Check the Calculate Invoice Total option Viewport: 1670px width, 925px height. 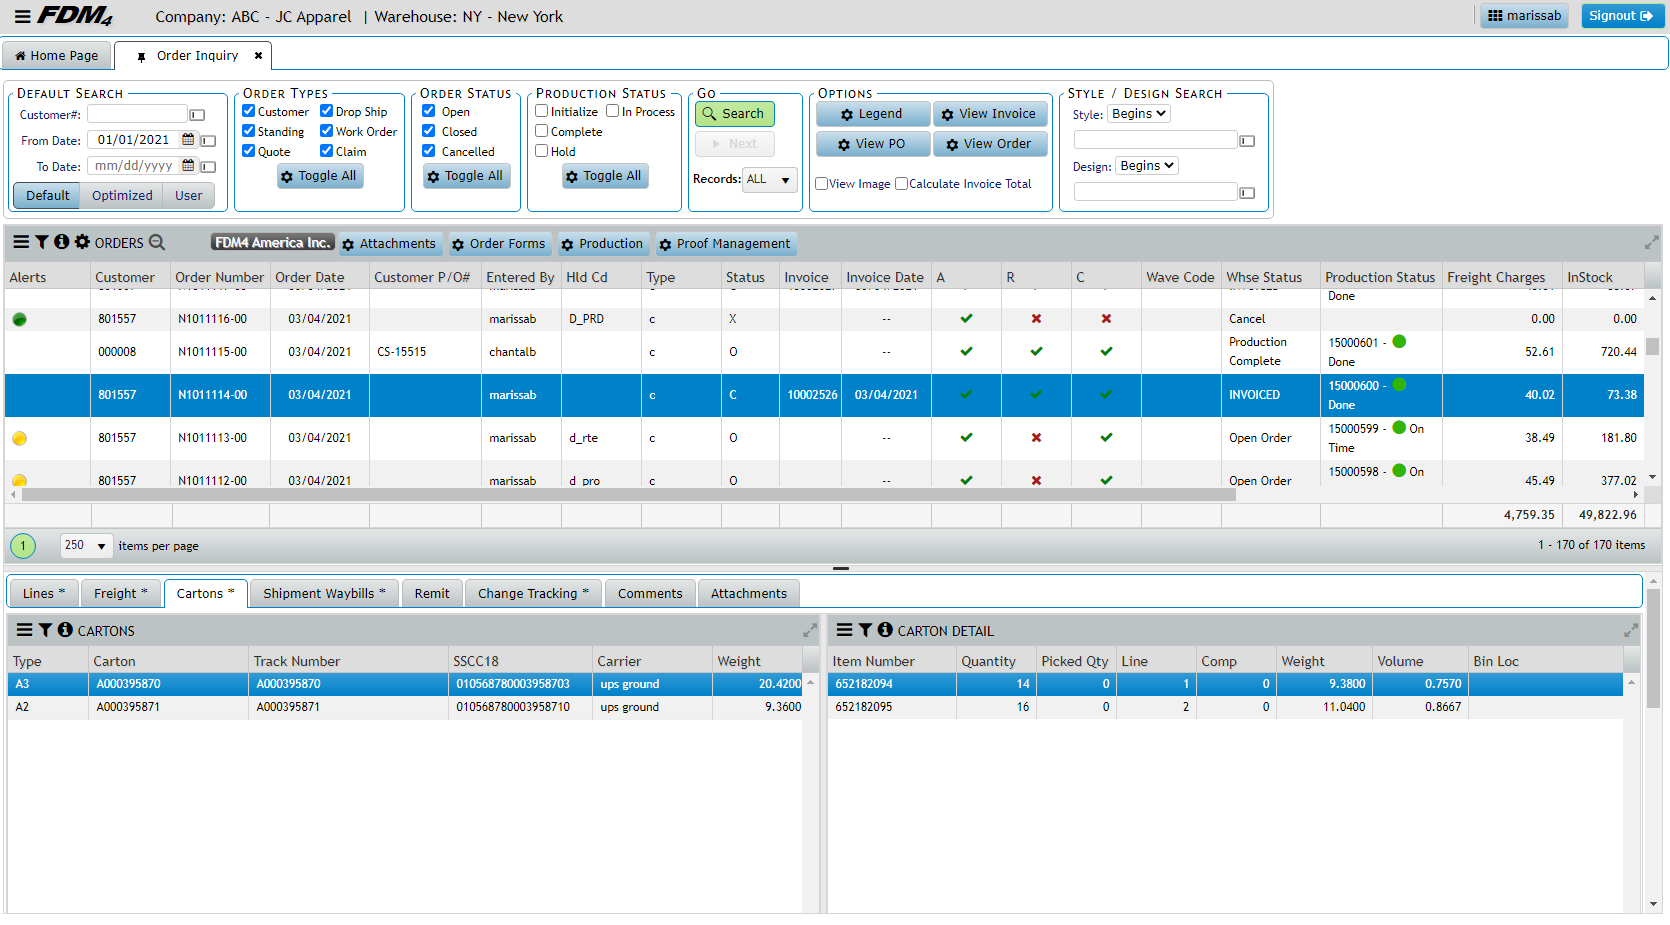(901, 184)
